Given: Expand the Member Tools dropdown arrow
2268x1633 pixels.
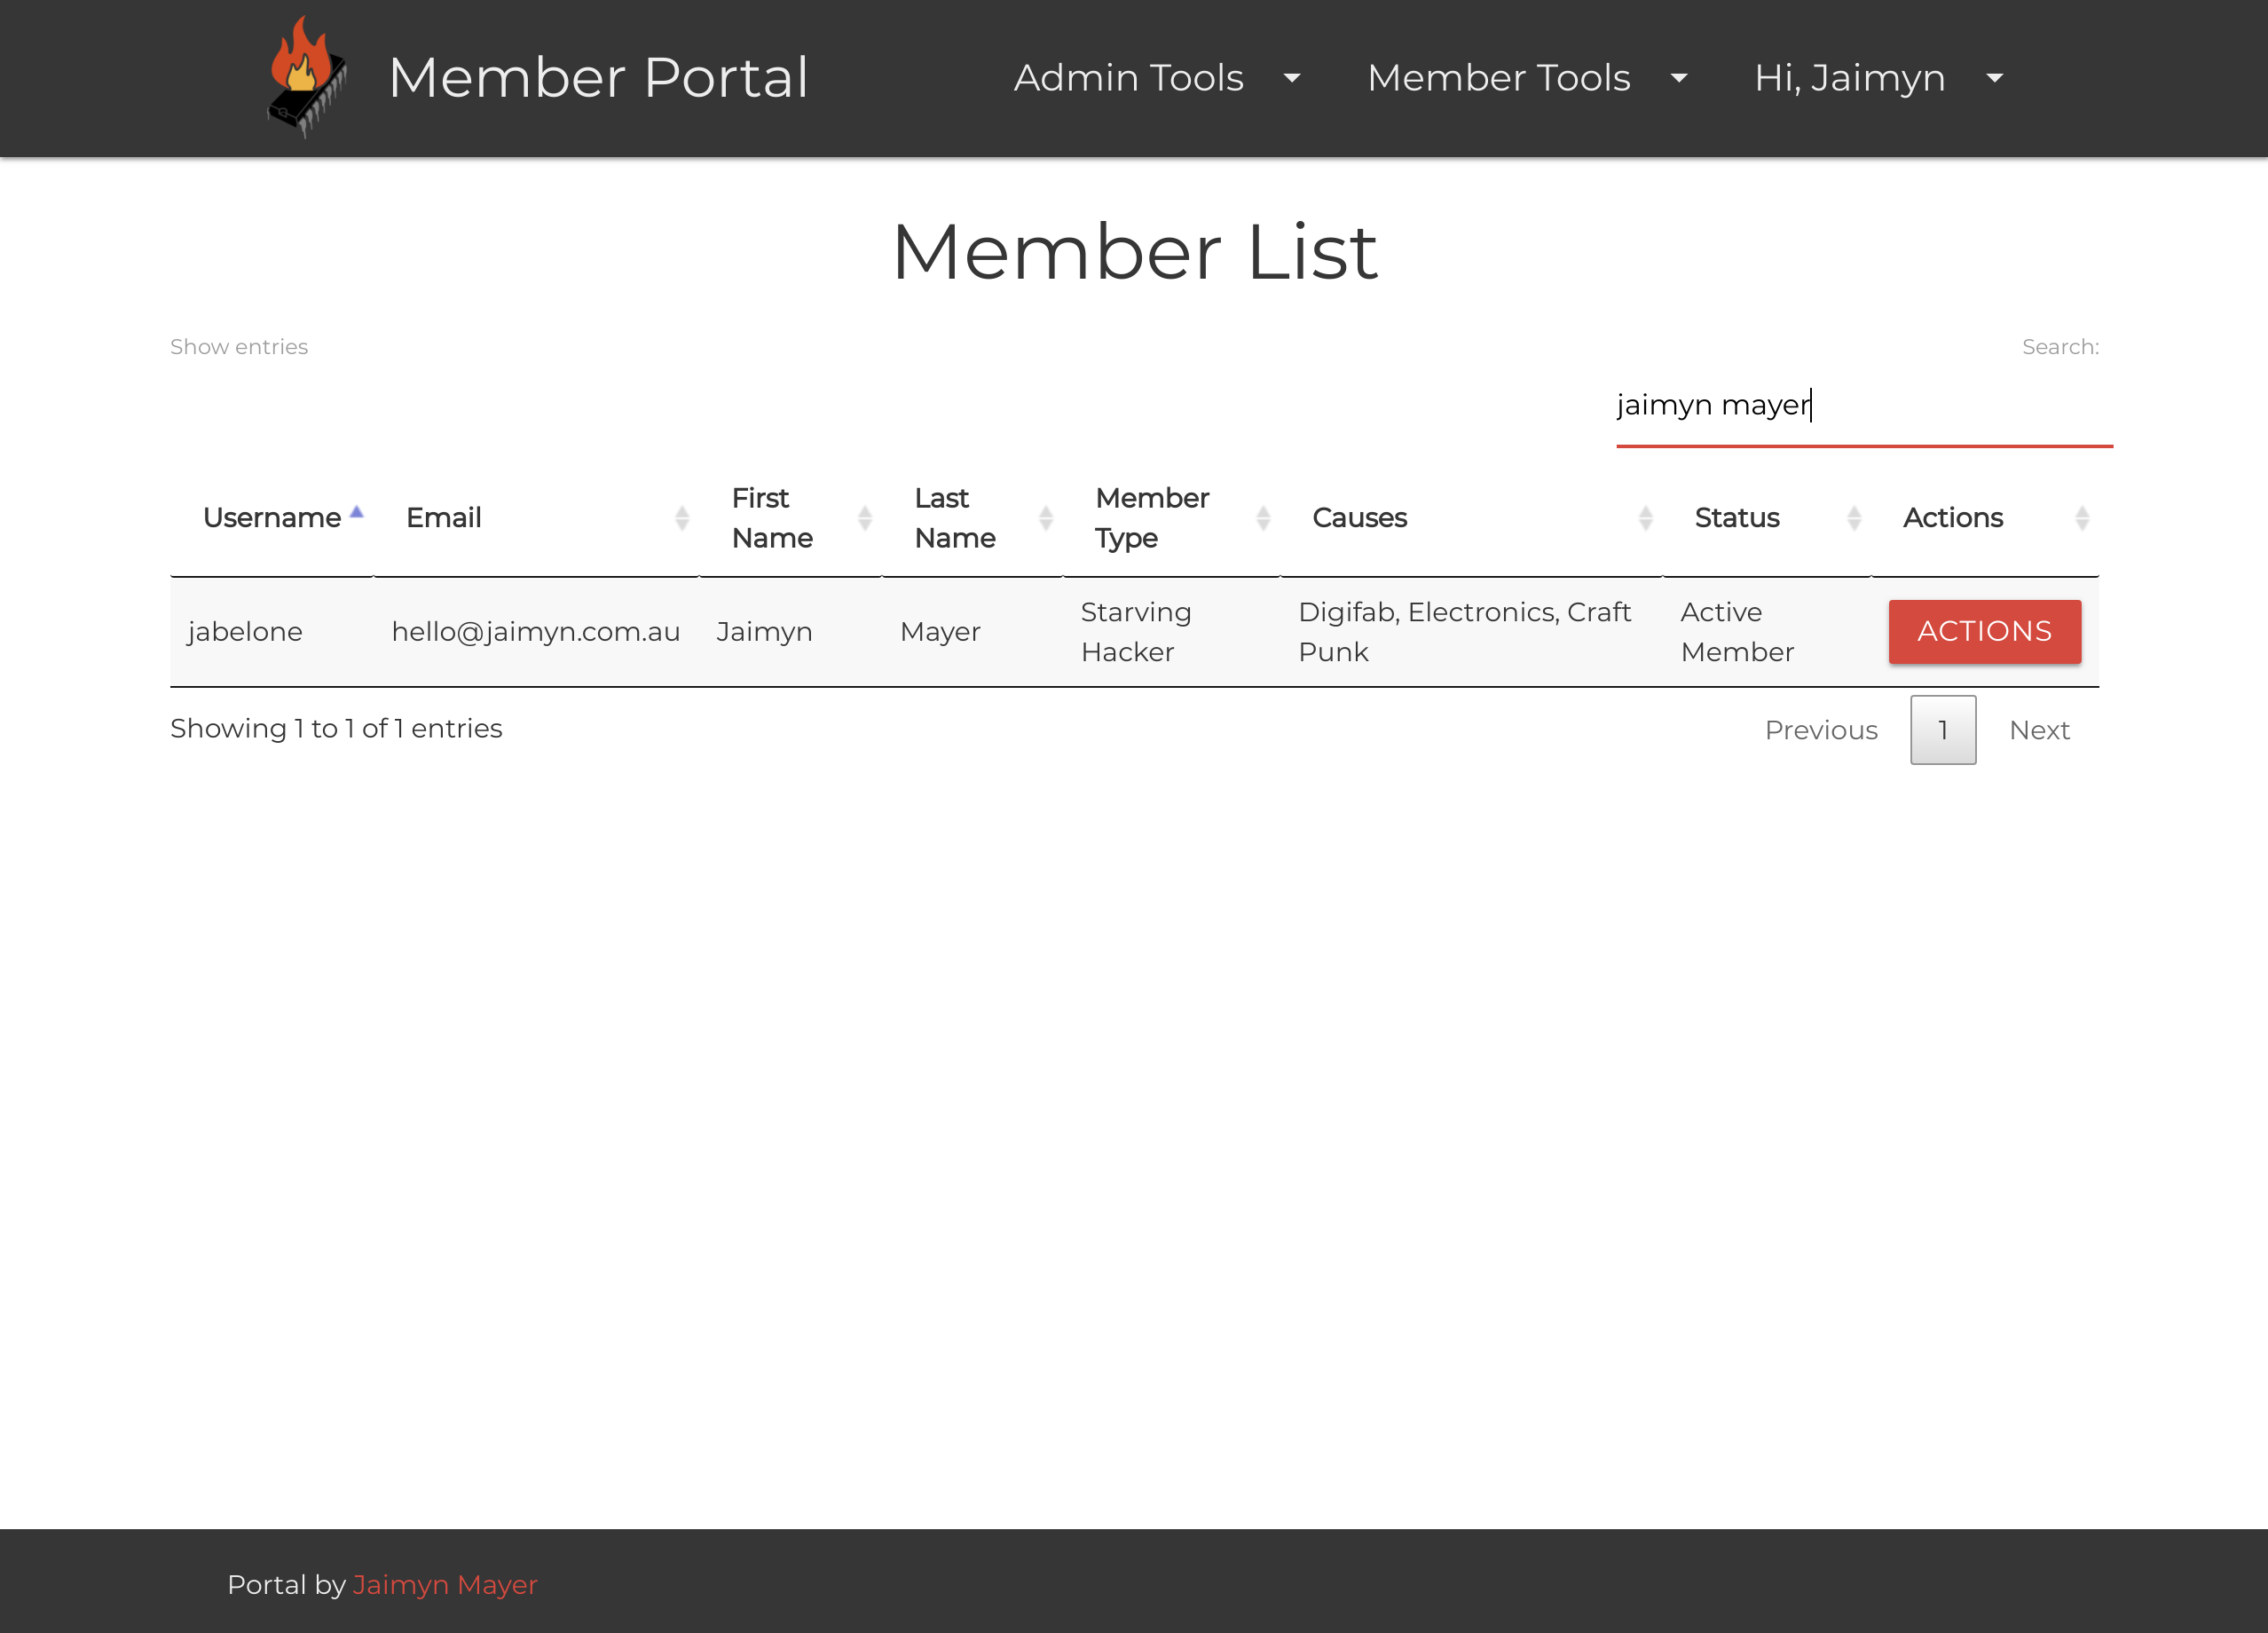Looking at the screenshot, I should coord(1679,78).
